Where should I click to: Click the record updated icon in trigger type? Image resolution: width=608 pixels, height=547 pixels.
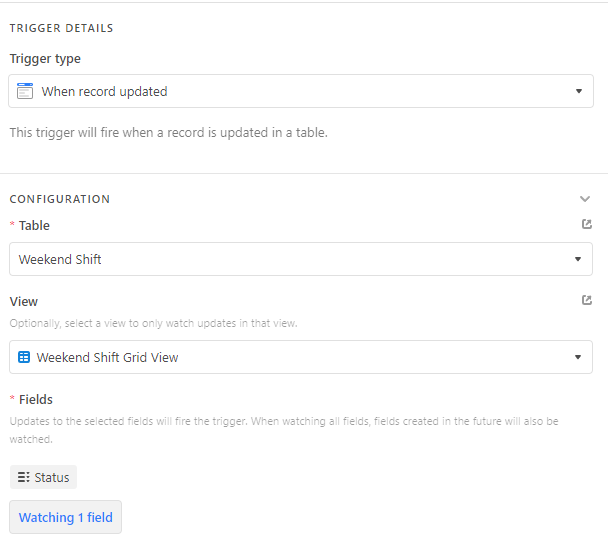[x=25, y=91]
